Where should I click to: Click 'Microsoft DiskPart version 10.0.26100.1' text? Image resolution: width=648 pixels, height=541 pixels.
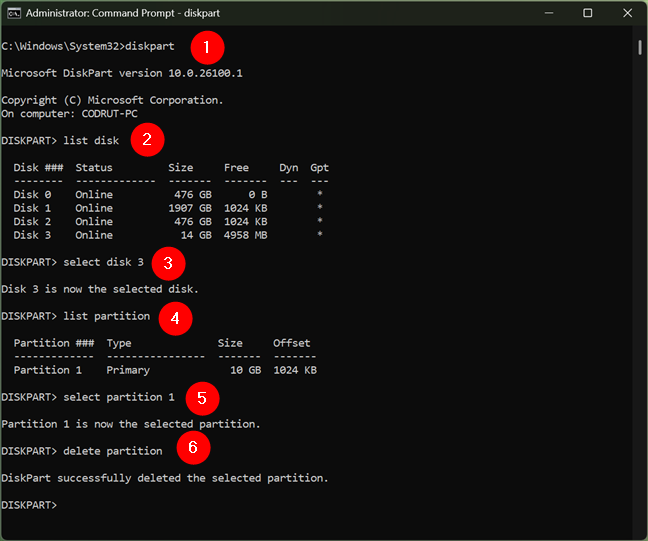click(122, 73)
